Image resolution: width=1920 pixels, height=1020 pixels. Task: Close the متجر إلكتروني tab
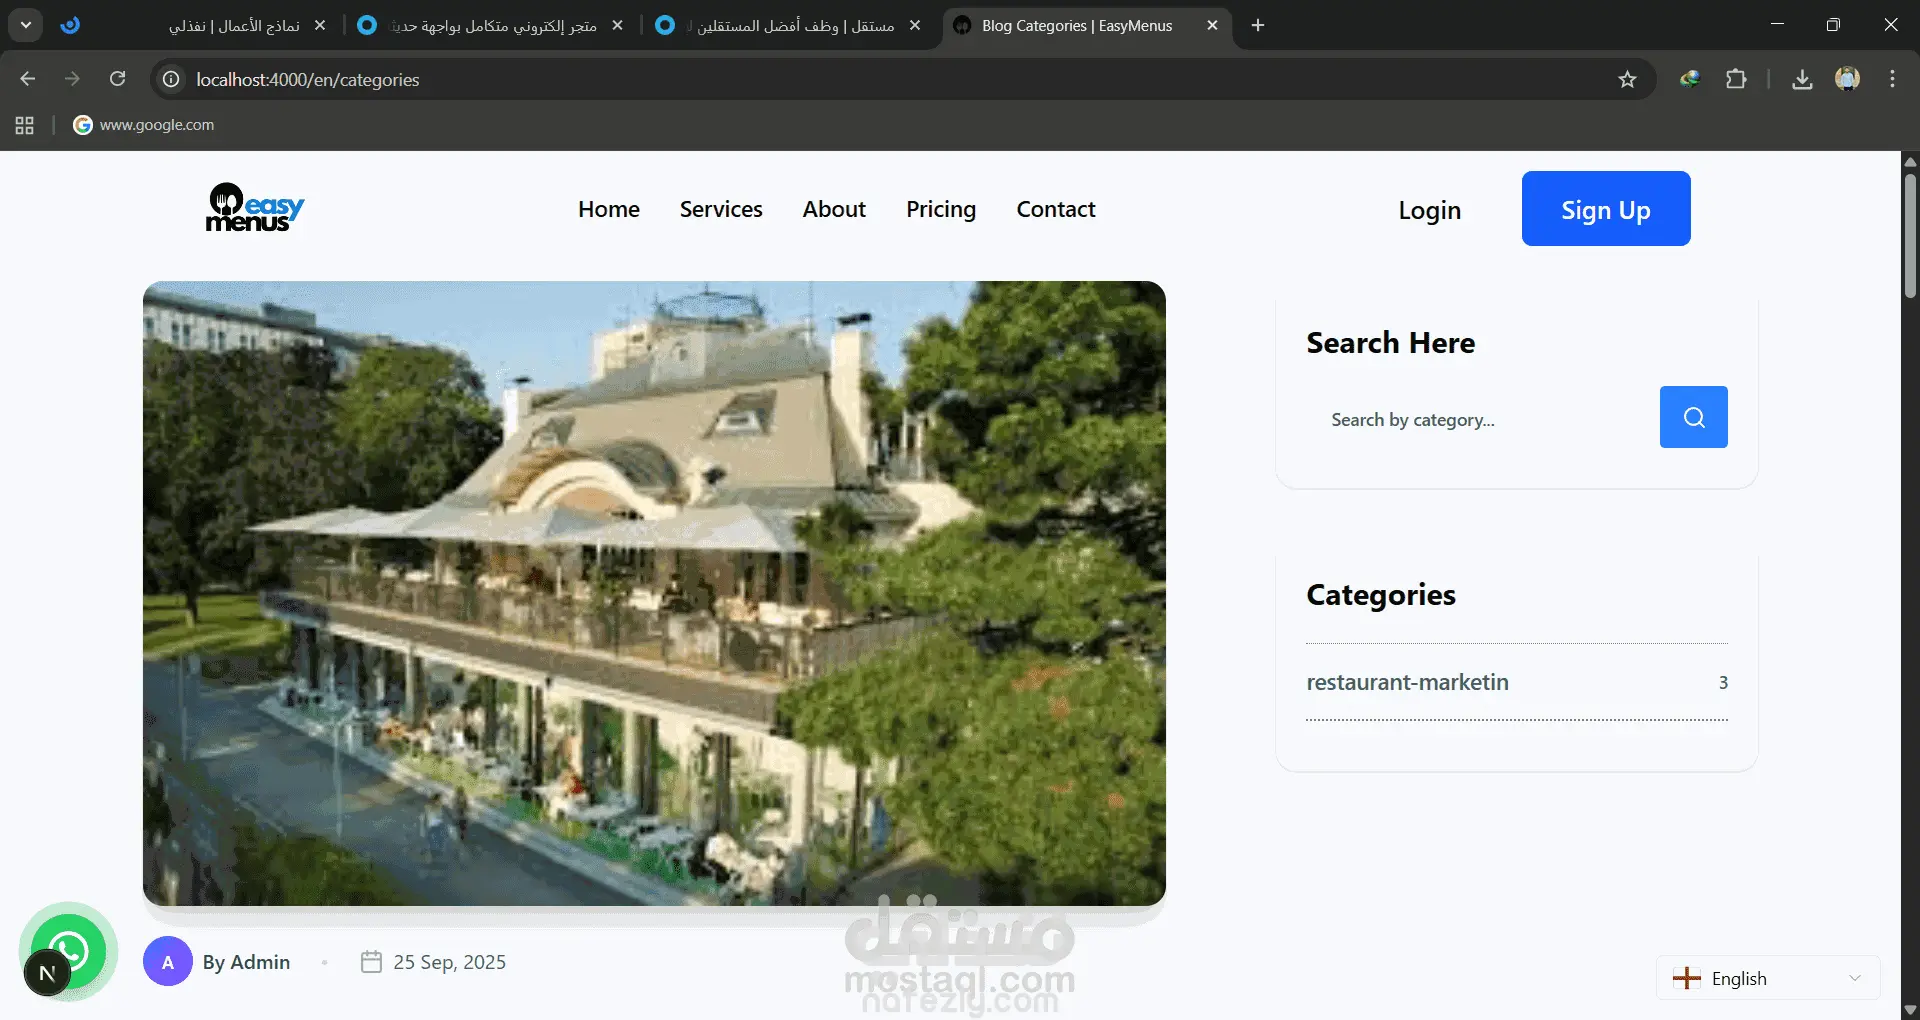click(x=617, y=25)
